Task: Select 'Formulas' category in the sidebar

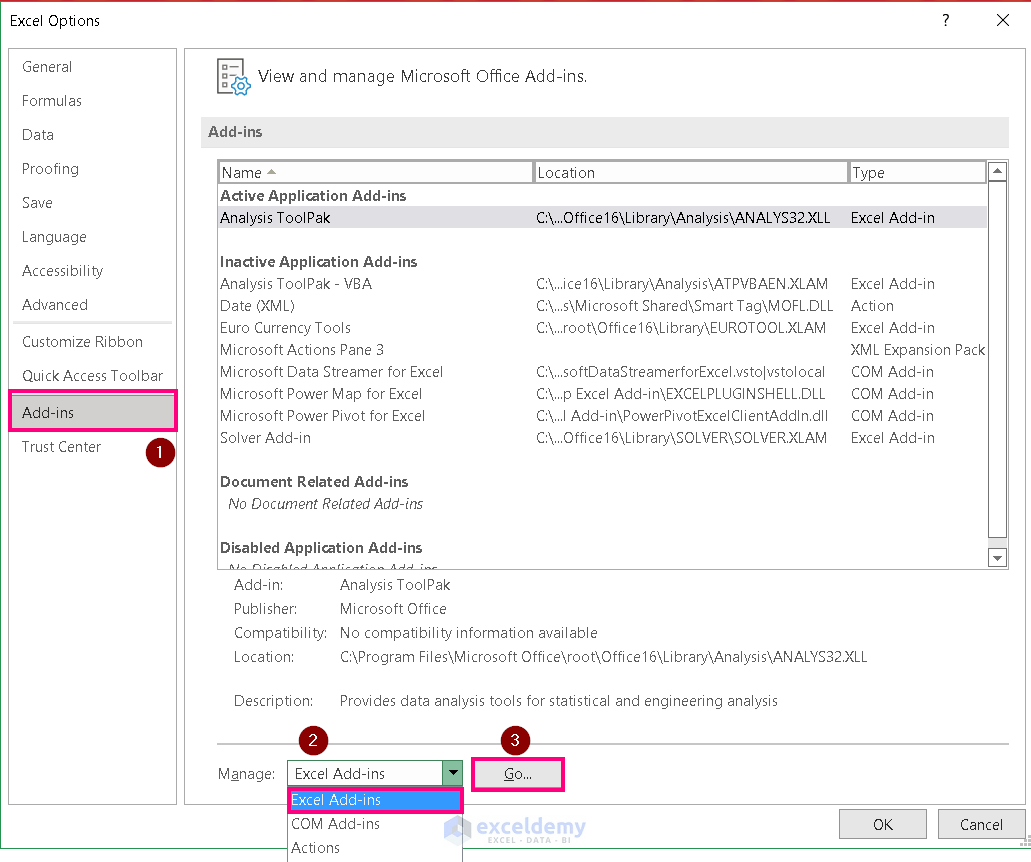Action: point(51,101)
